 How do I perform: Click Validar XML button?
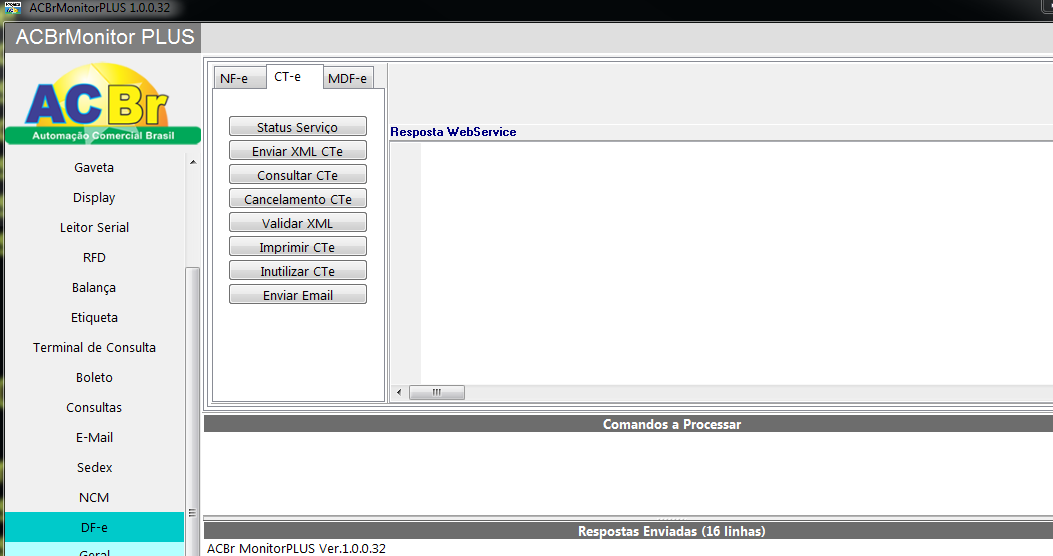tap(297, 223)
